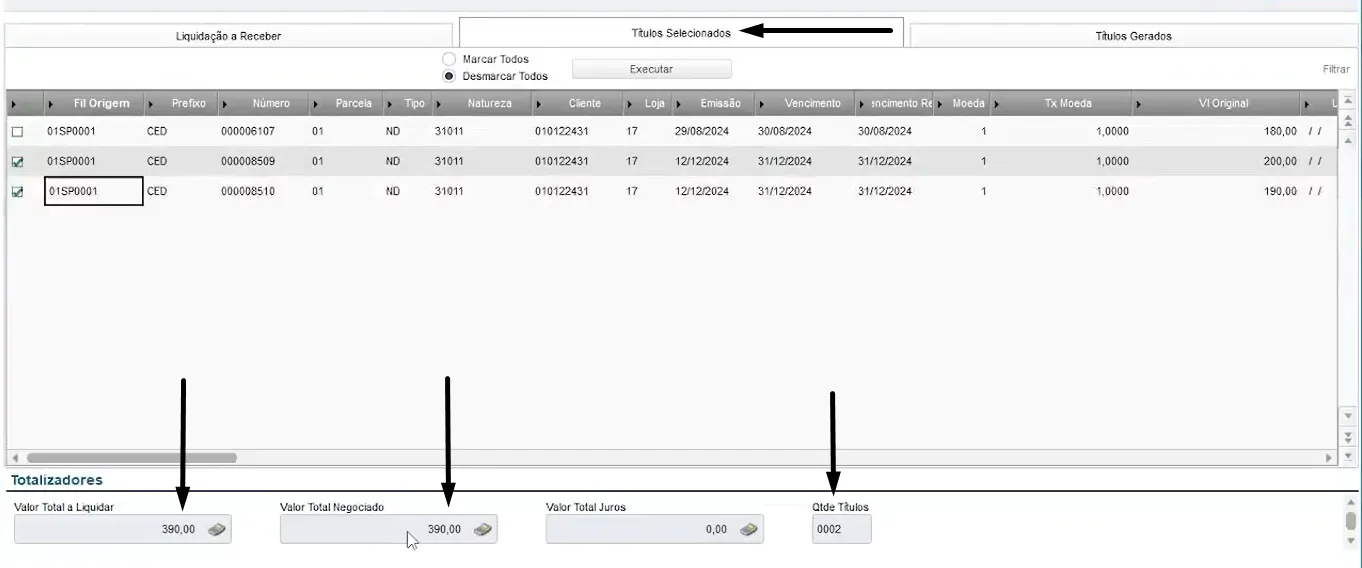This screenshot has height=568, width=1362.
Task: Click money icon in Valor Total Negociado field
Action: point(482,530)
